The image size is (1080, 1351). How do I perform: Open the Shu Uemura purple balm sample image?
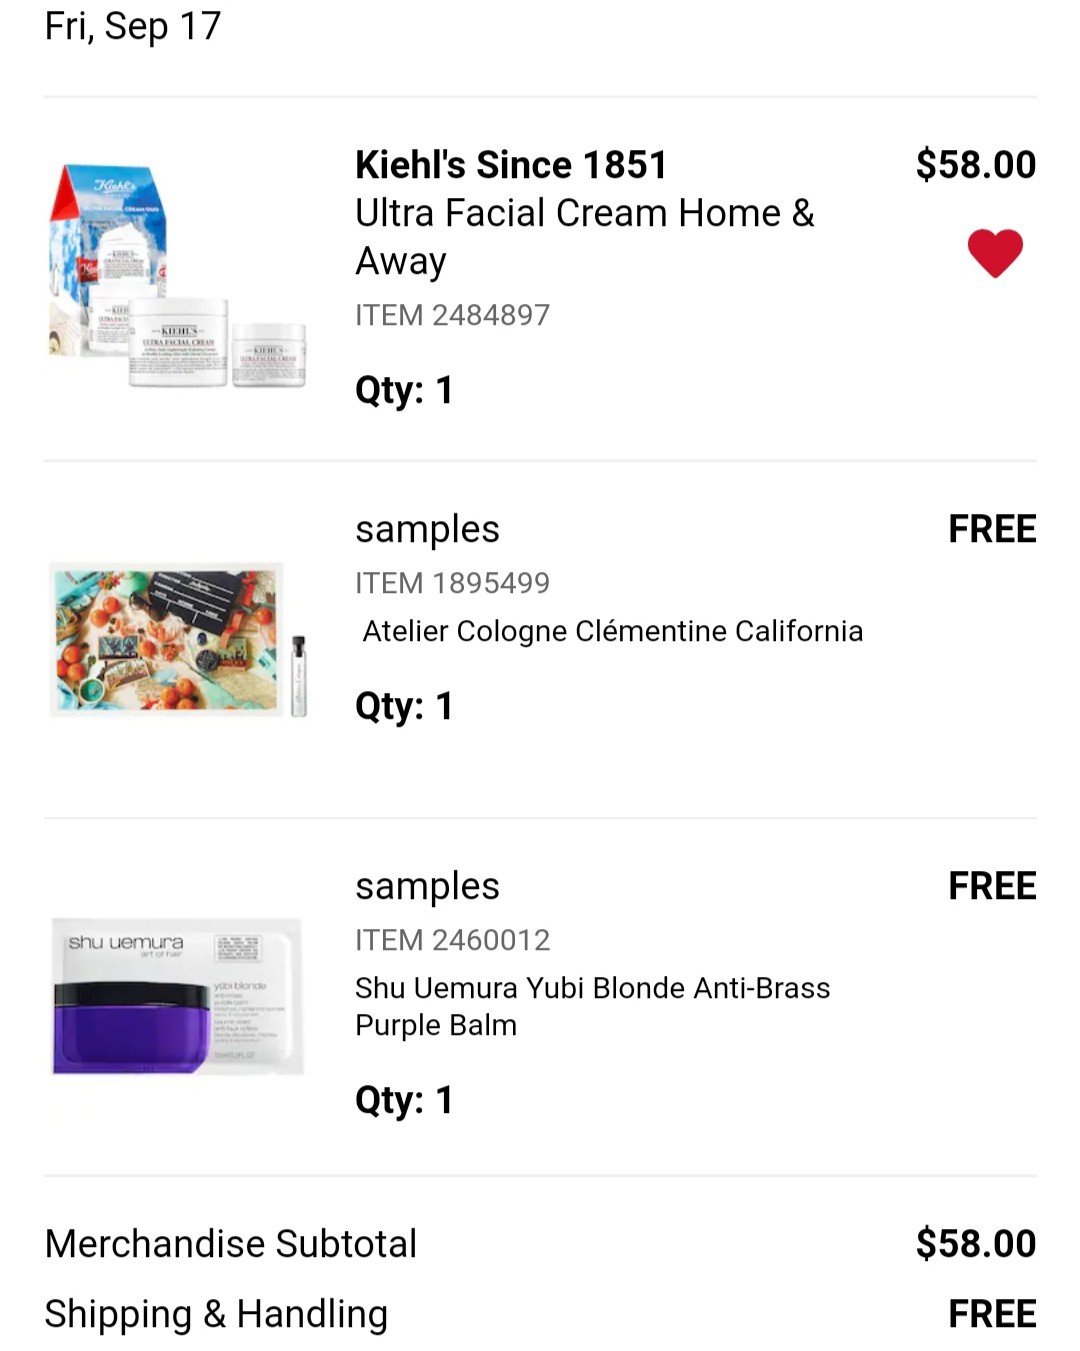177,996
